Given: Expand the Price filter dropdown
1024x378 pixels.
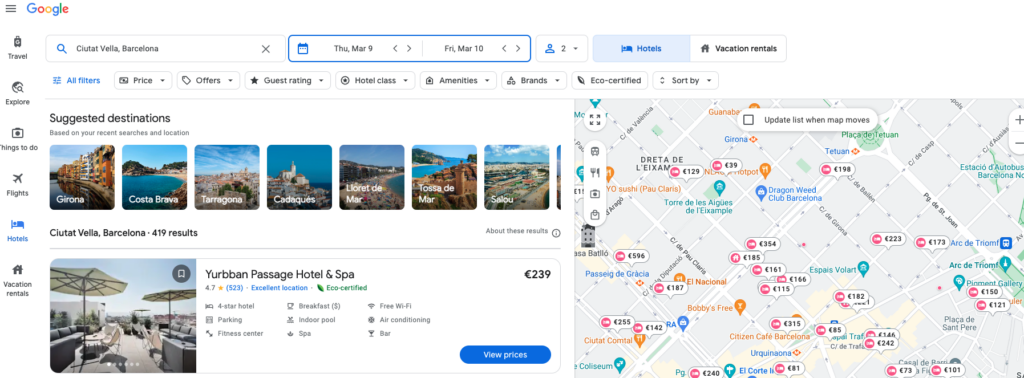Looking at the screenshot, I should [143, 80].
